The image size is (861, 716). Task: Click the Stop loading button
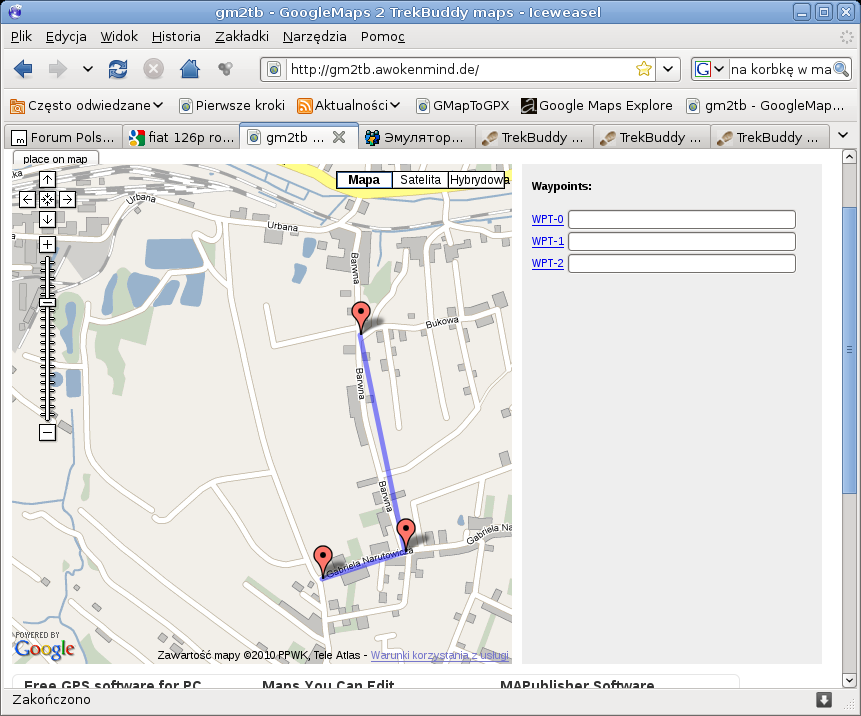154,69
